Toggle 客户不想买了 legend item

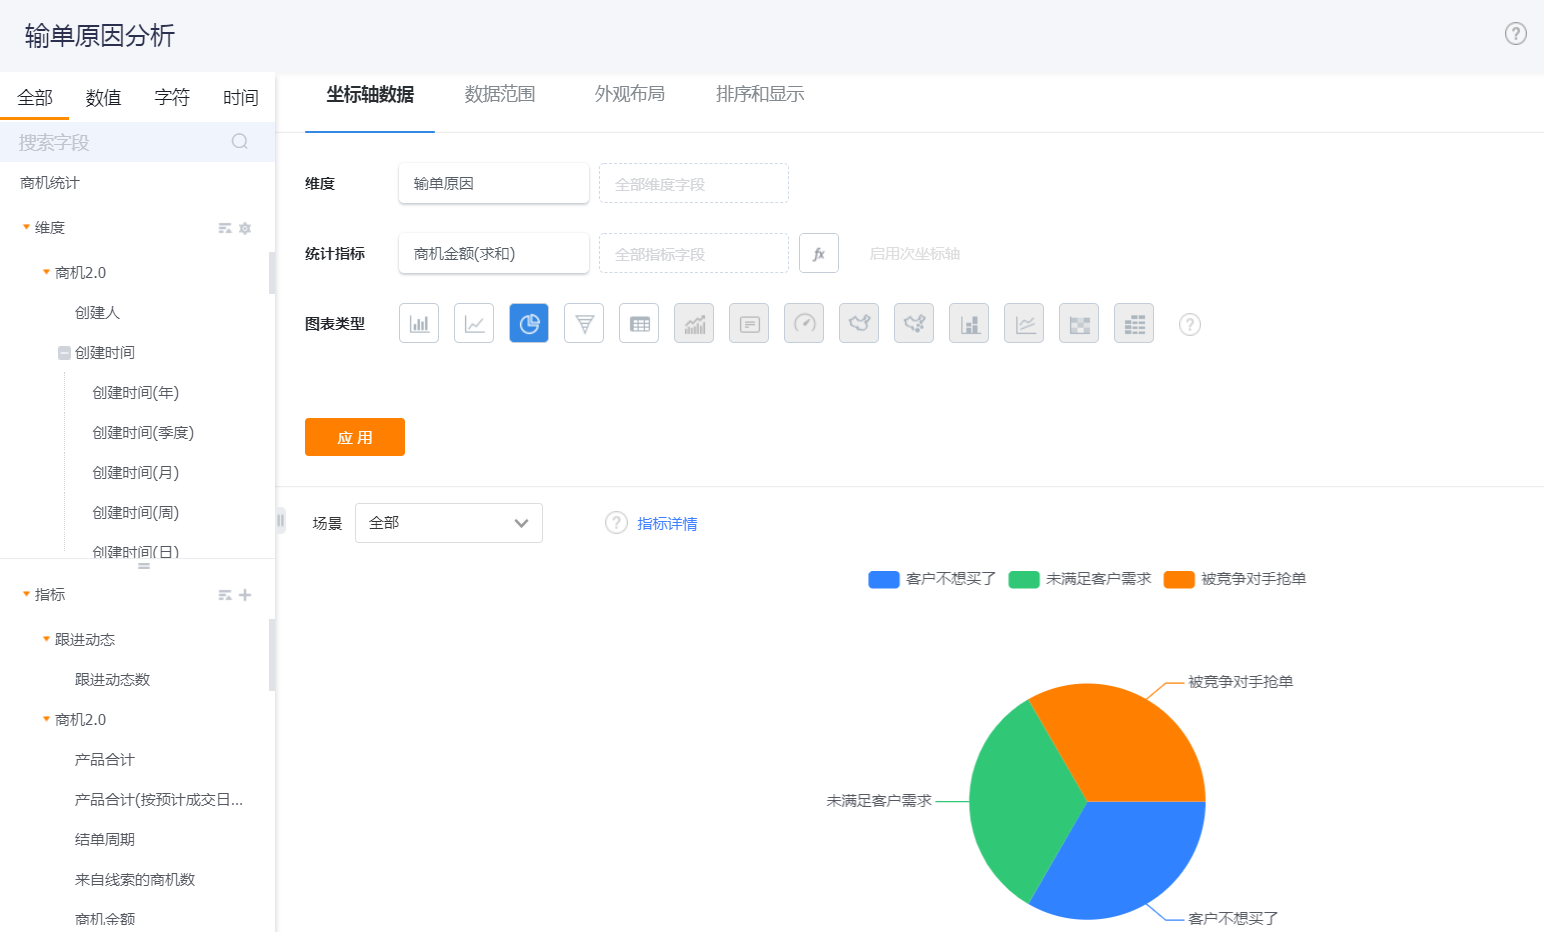tap(932, 579)
